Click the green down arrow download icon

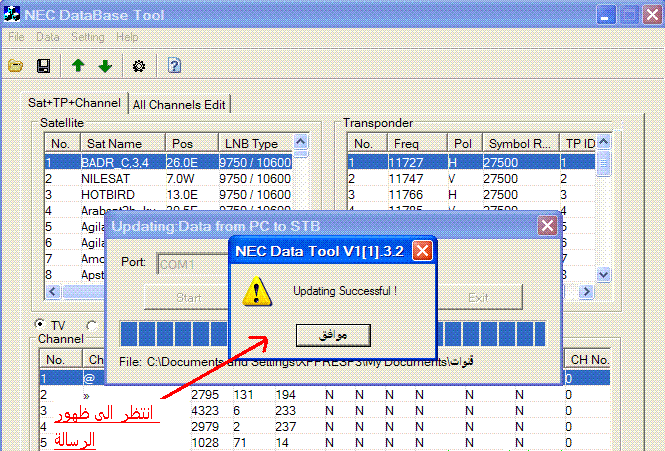tap(105, 66)
